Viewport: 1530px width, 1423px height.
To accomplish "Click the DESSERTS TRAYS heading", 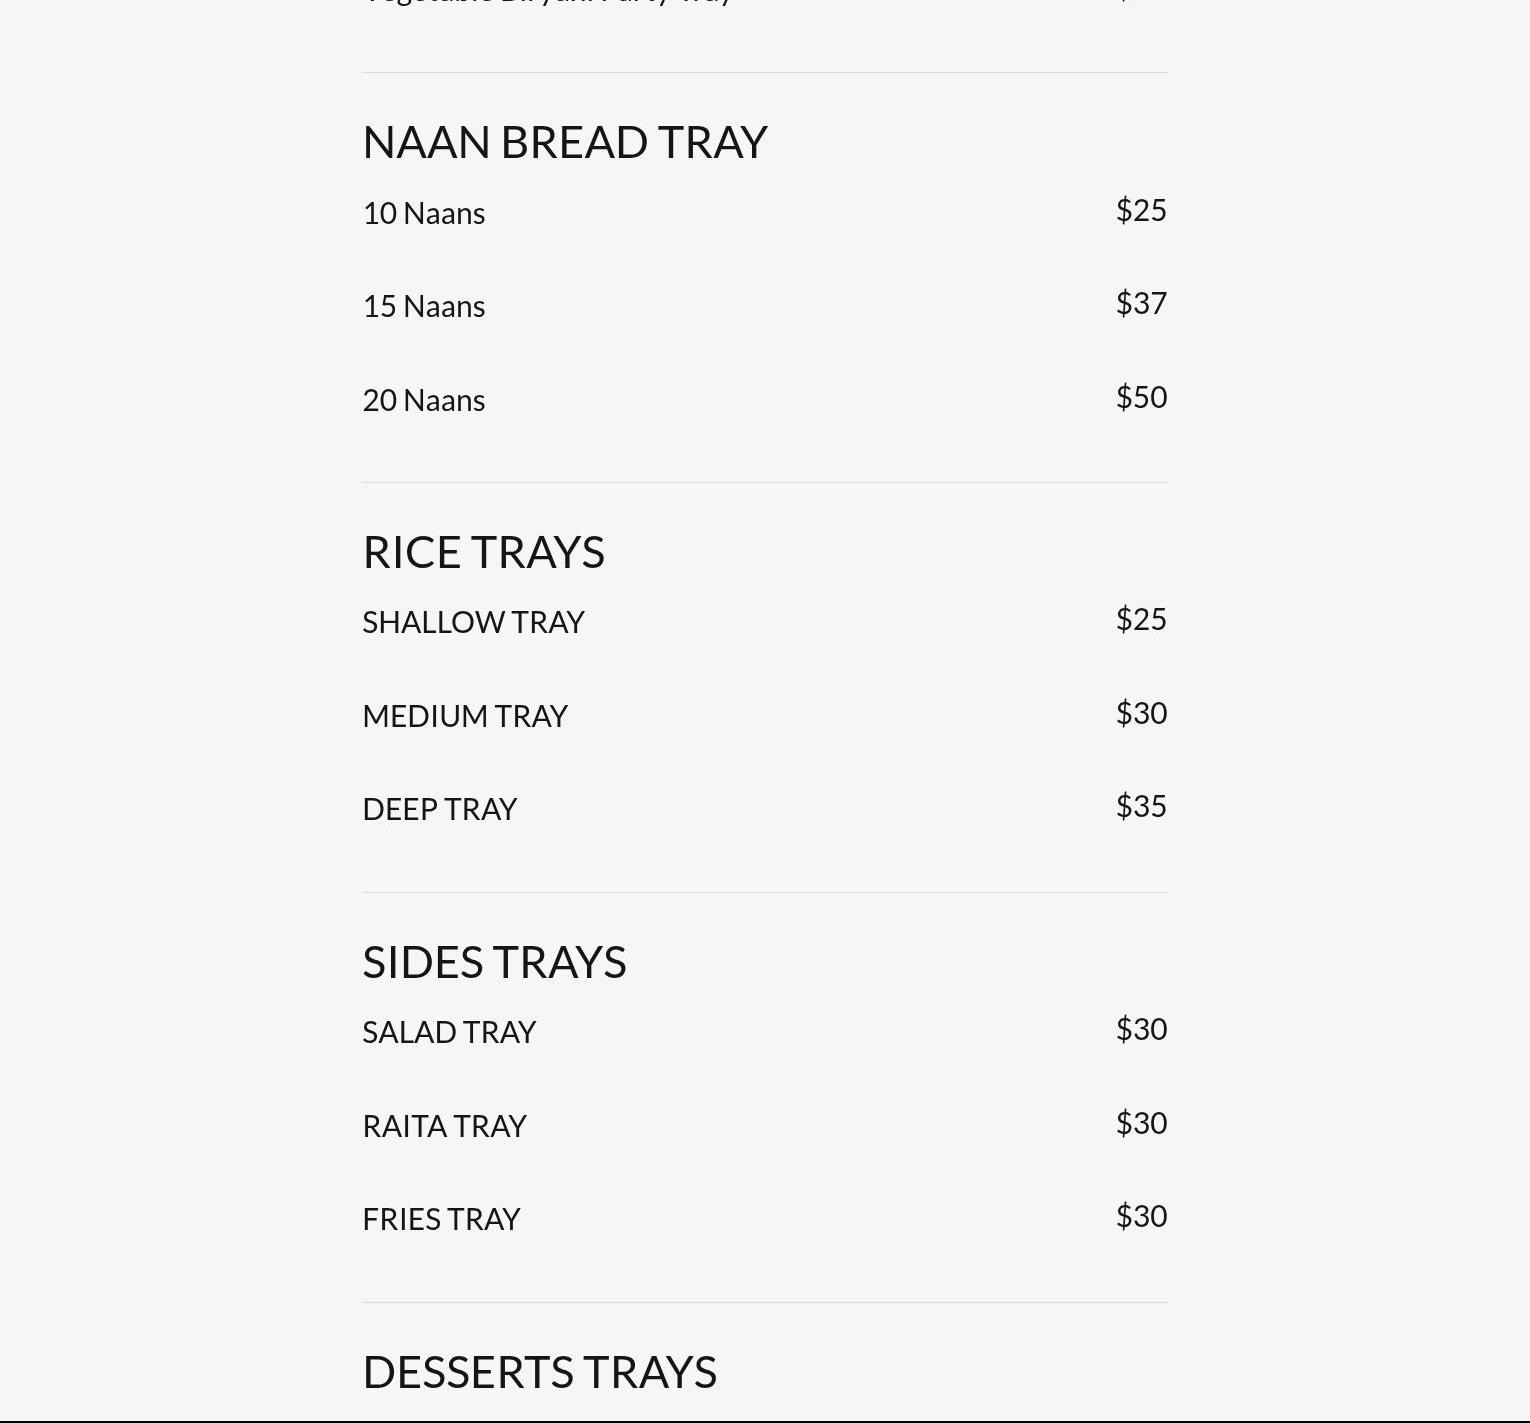I will click(539, 1372).
